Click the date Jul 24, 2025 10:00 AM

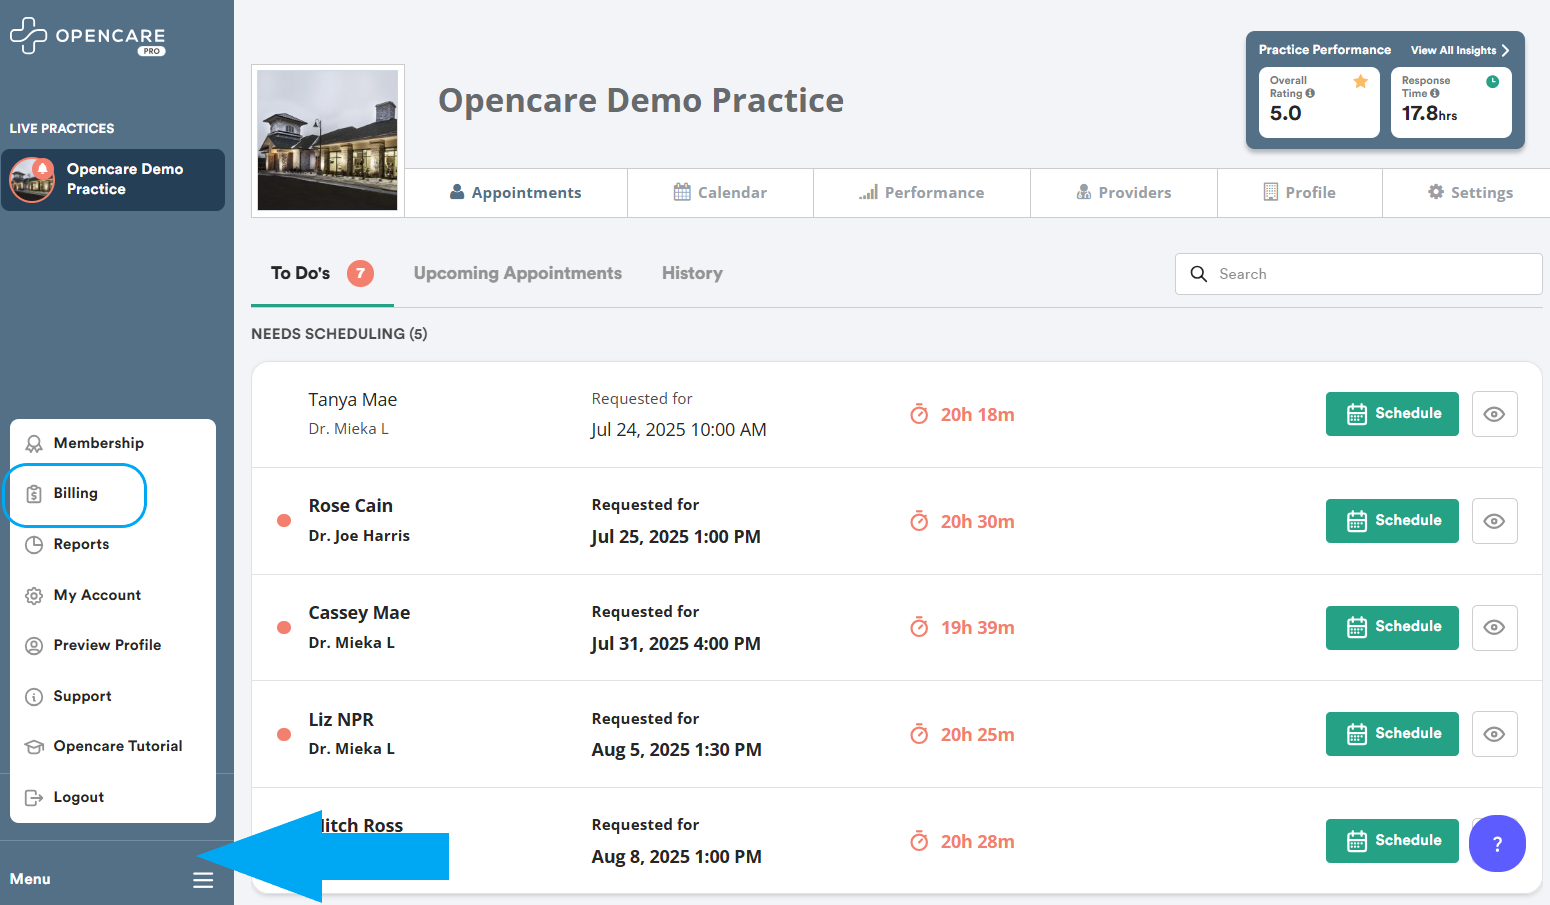(x=679, y=430)
